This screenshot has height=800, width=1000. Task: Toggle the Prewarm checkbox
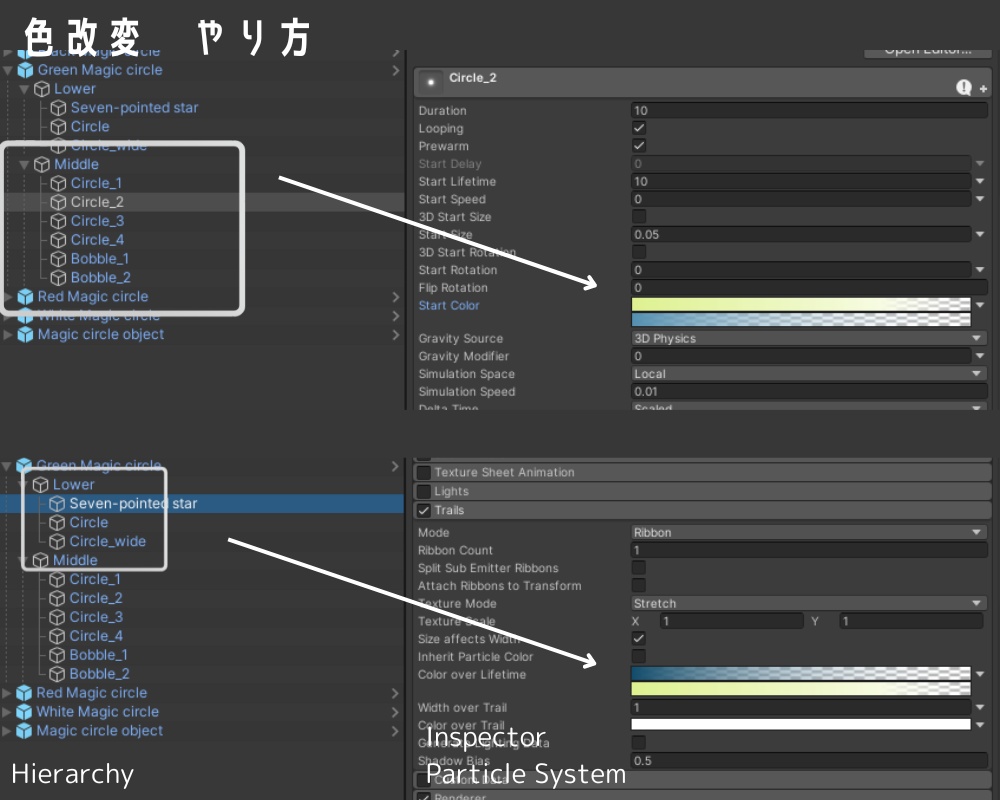pyautogui.click(x=638, y=145)
